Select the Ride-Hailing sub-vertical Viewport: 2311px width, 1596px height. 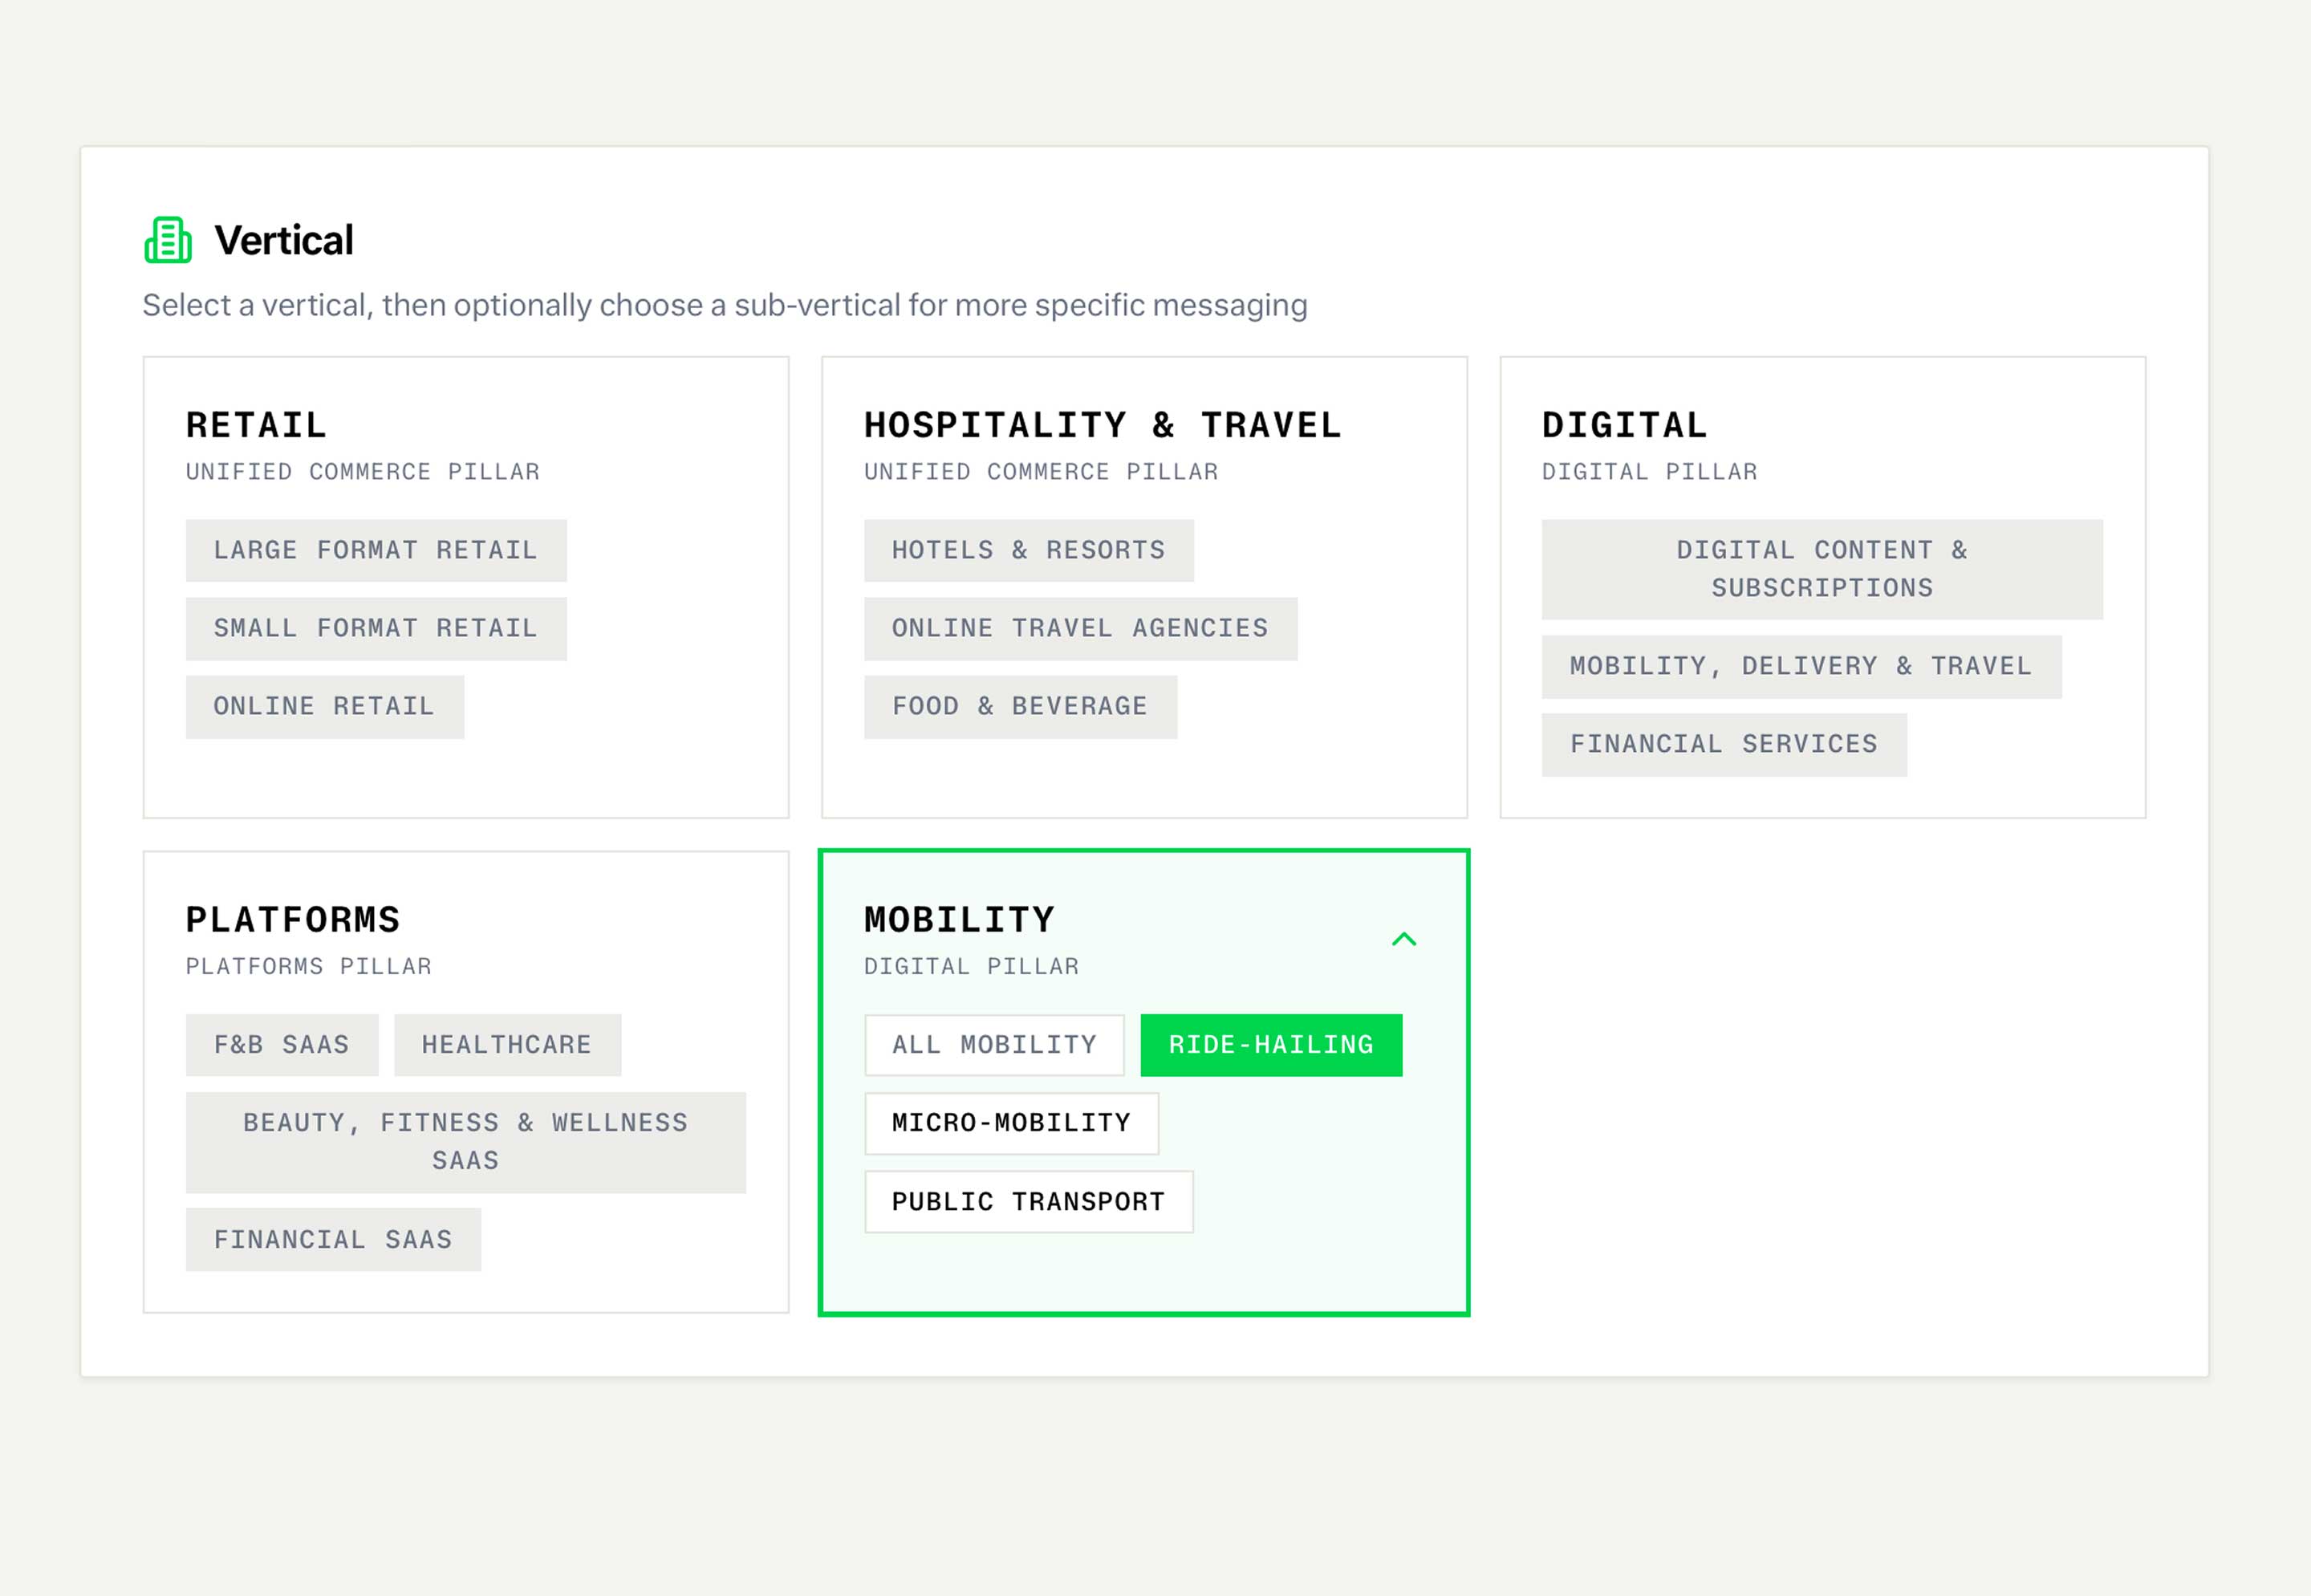1270,1045
